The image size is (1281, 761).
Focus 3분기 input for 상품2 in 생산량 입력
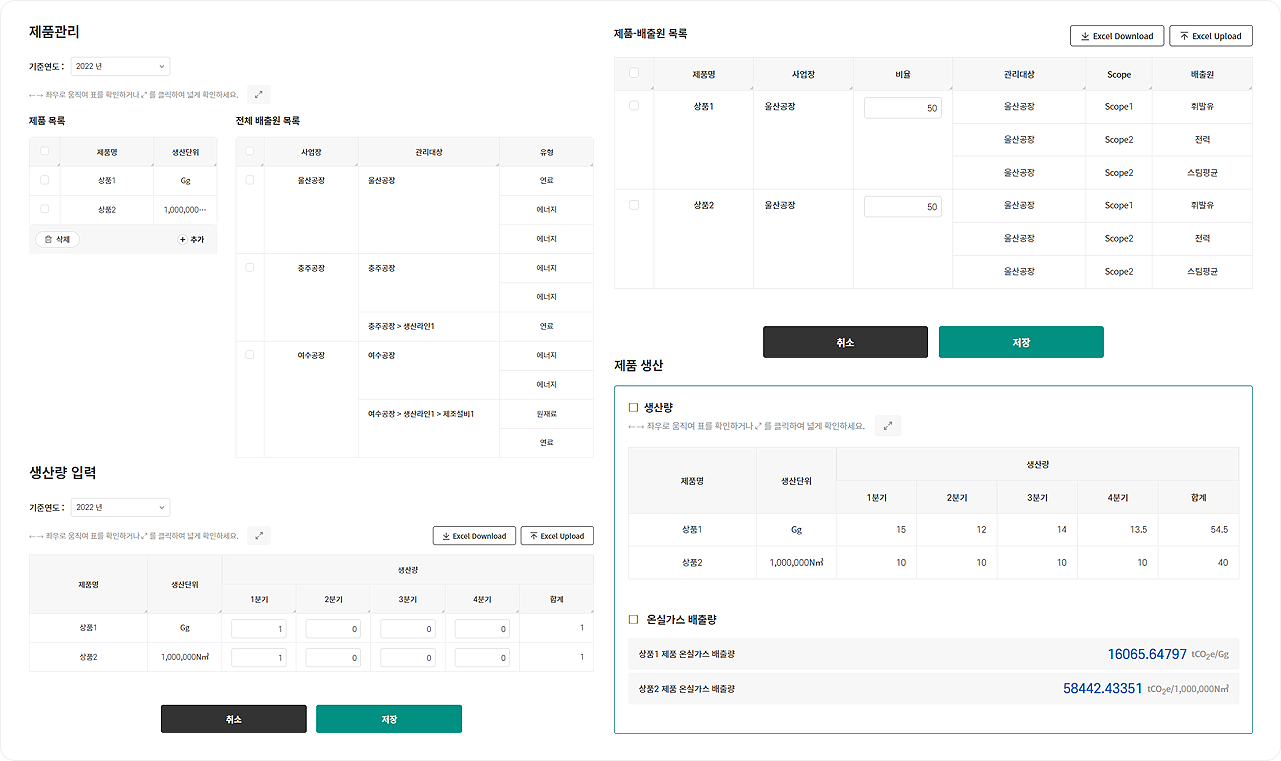[408, 657]
